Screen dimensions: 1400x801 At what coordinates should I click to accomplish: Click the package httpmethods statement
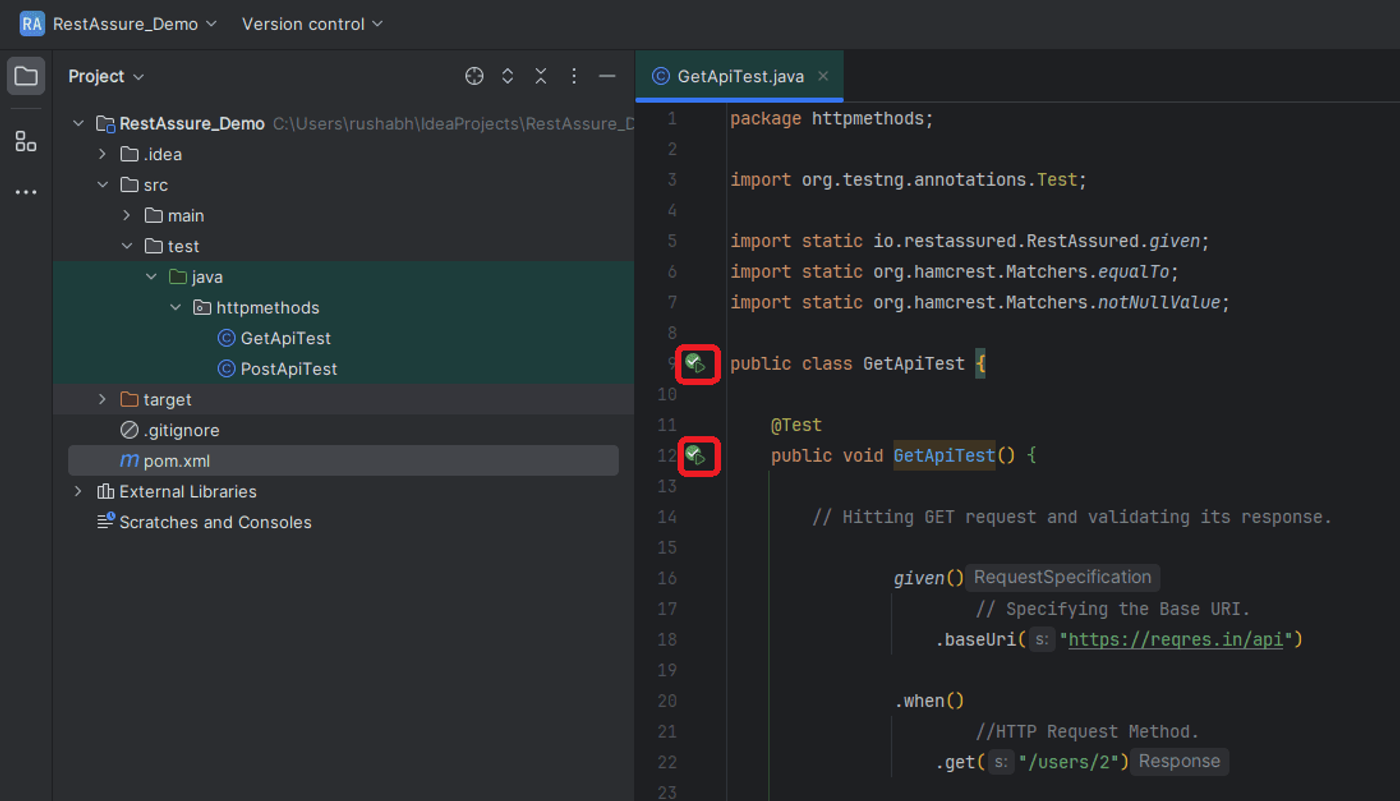(832, 119)
